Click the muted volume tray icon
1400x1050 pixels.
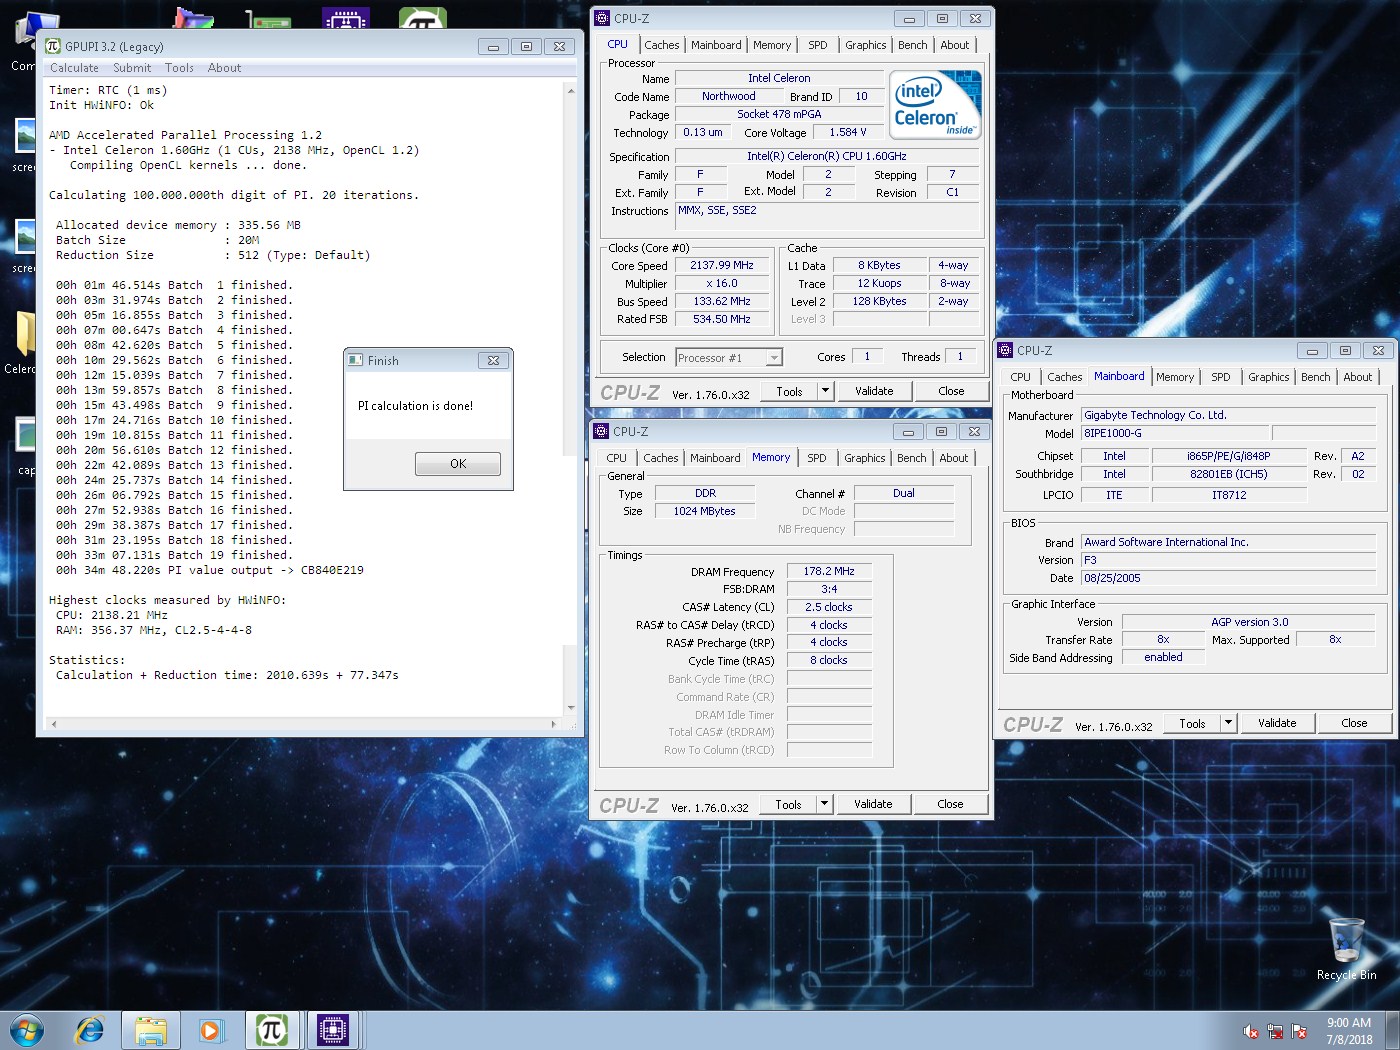[1251, 1031]
